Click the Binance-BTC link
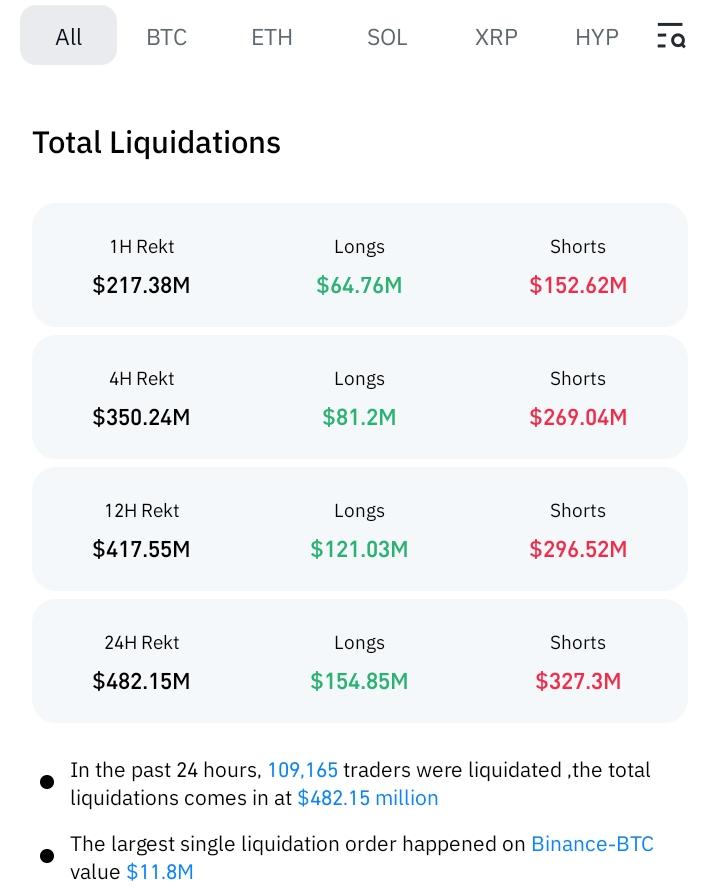The width and height of the screenshot is (720, 894). click(592, 843)
